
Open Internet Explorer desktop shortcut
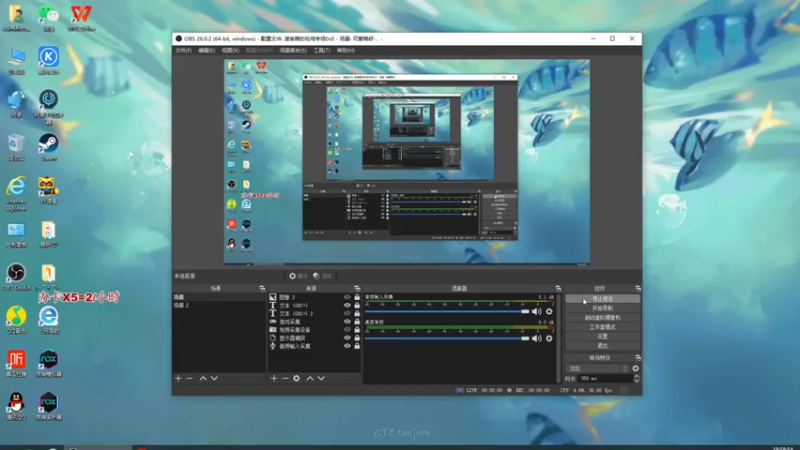(16, 194)
